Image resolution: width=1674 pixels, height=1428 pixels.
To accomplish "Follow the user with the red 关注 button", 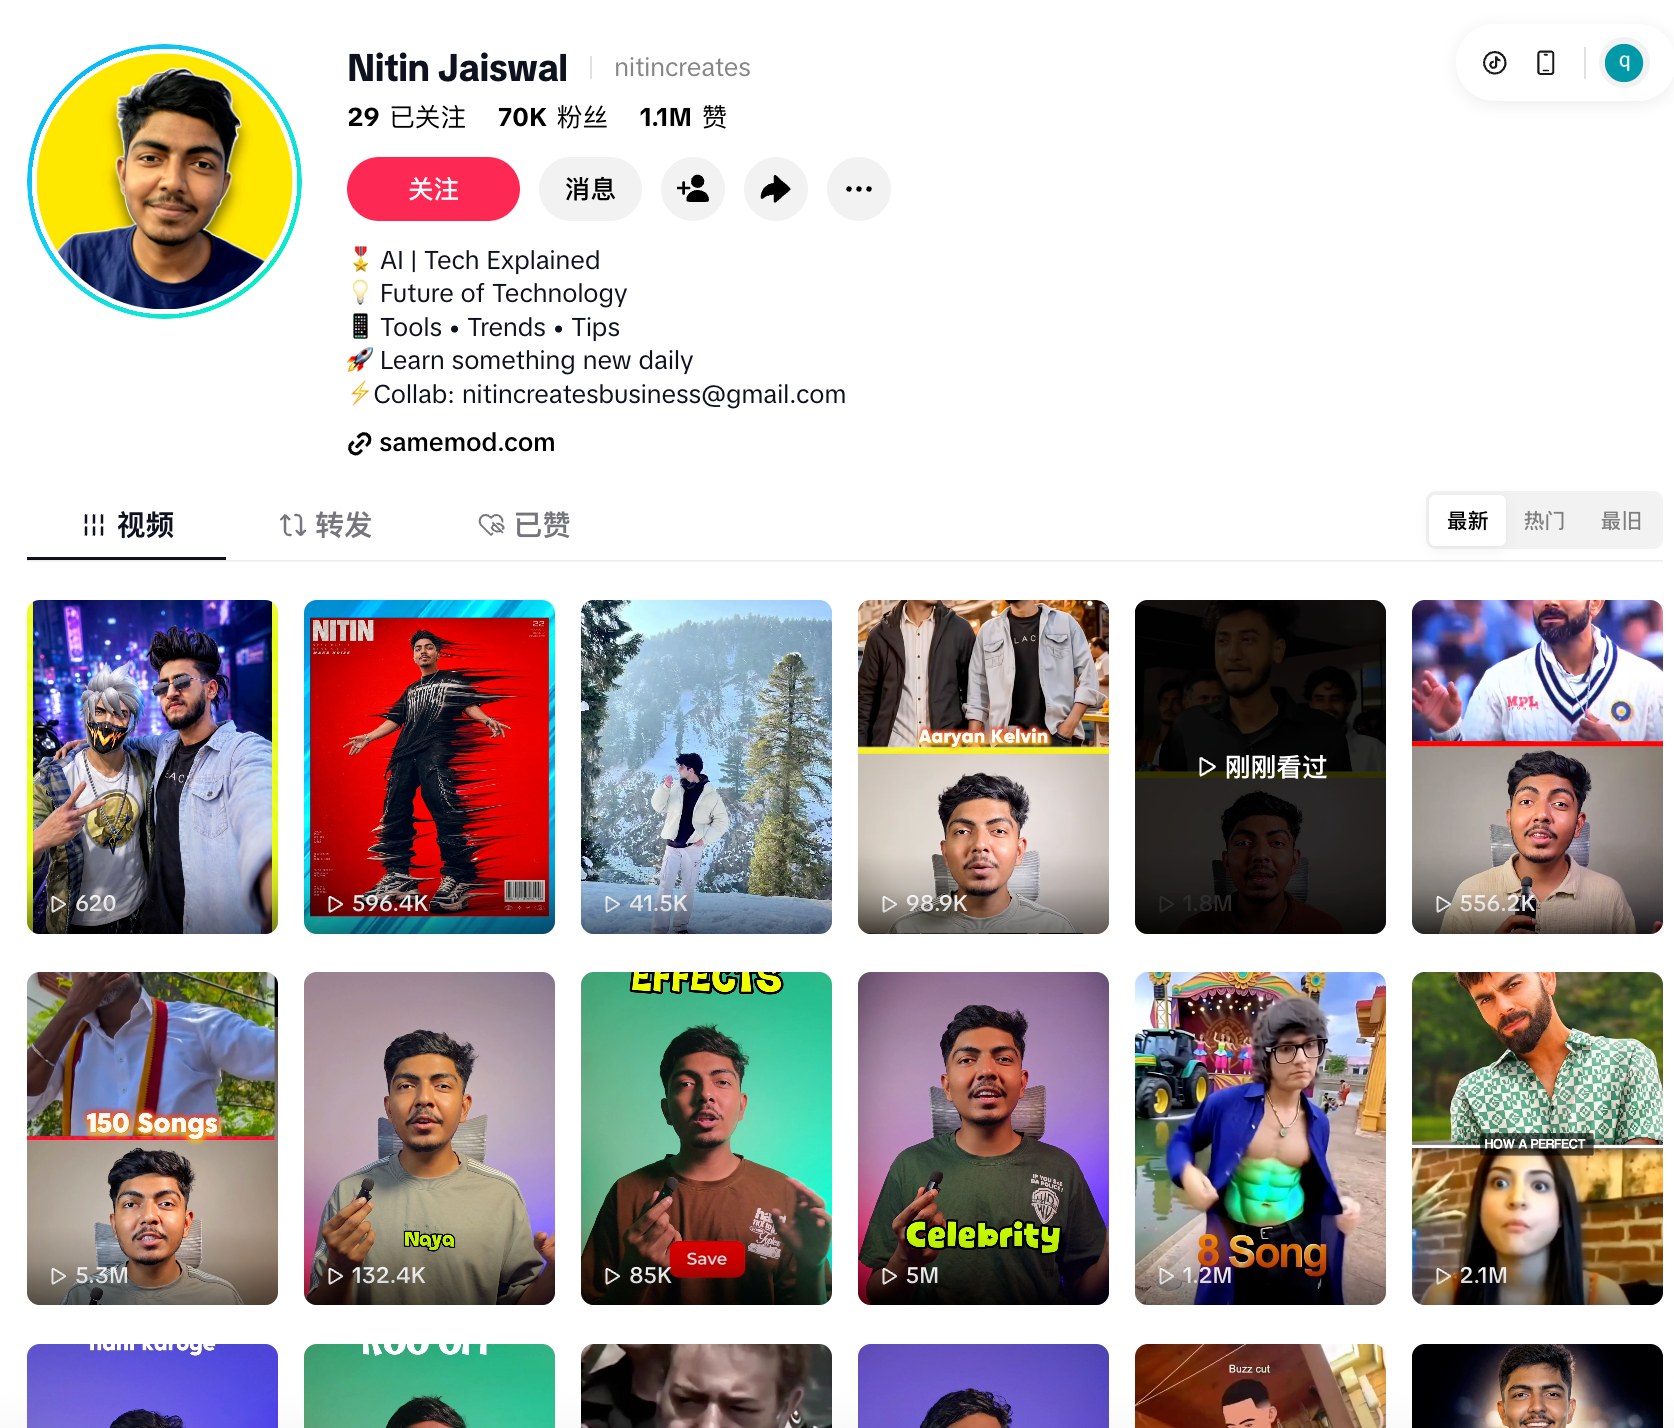I will pyautogui.click(x=433, y=189).
